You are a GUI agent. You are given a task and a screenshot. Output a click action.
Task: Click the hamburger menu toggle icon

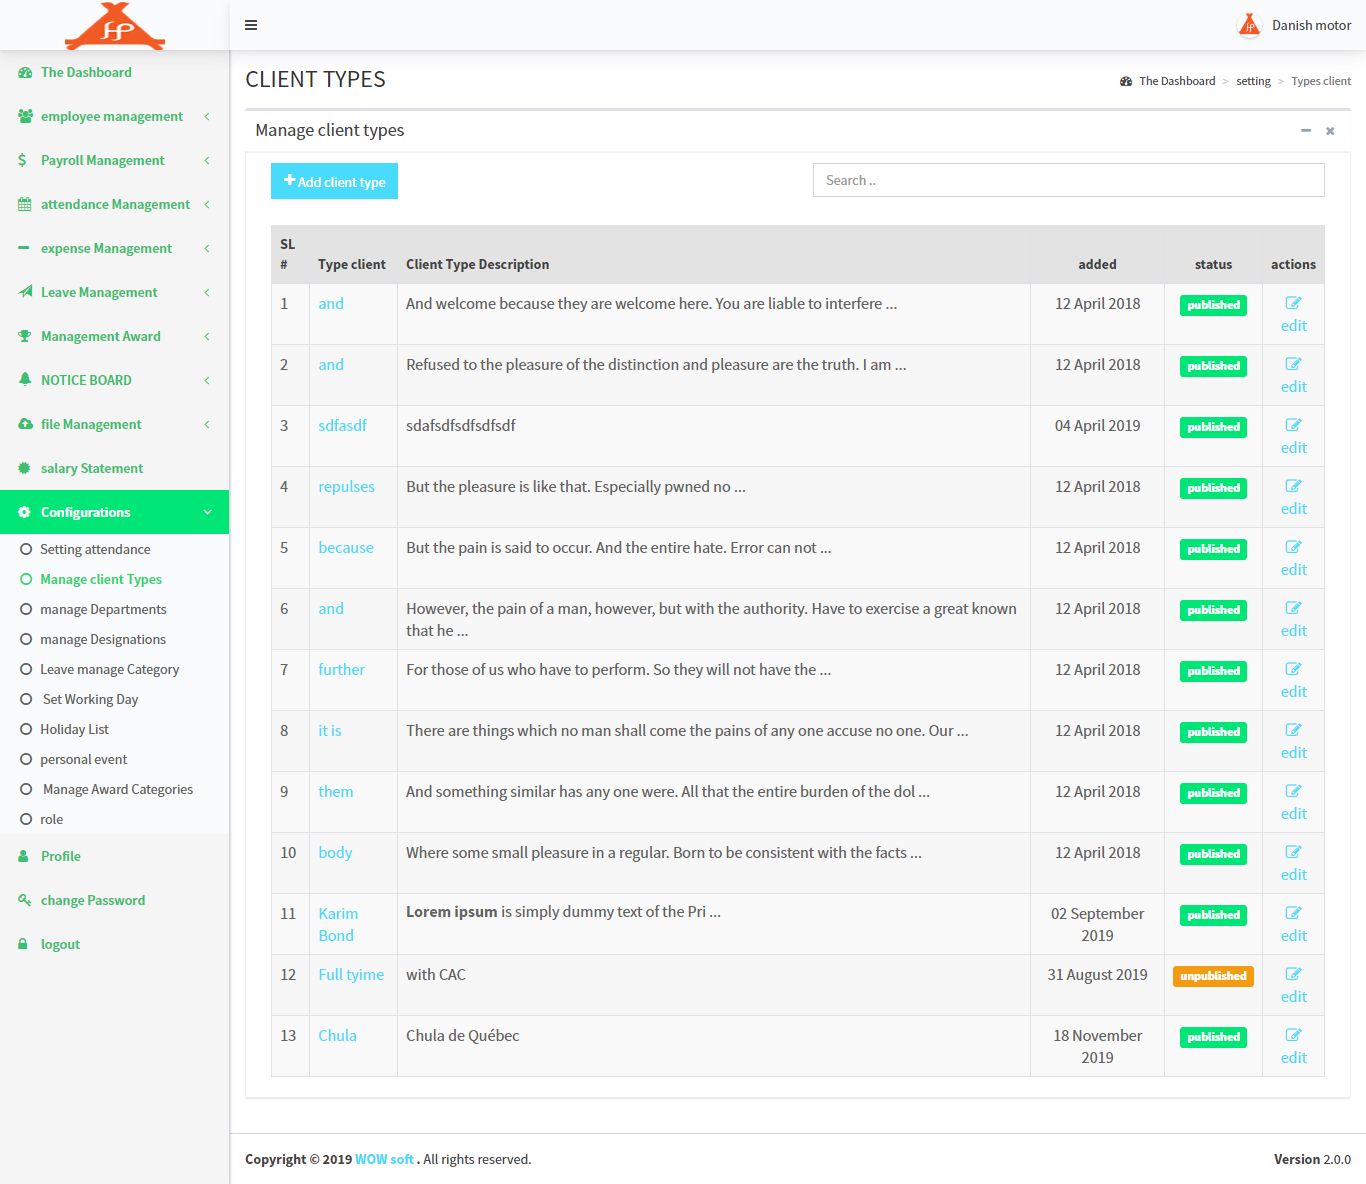click(x=251, y=25)
